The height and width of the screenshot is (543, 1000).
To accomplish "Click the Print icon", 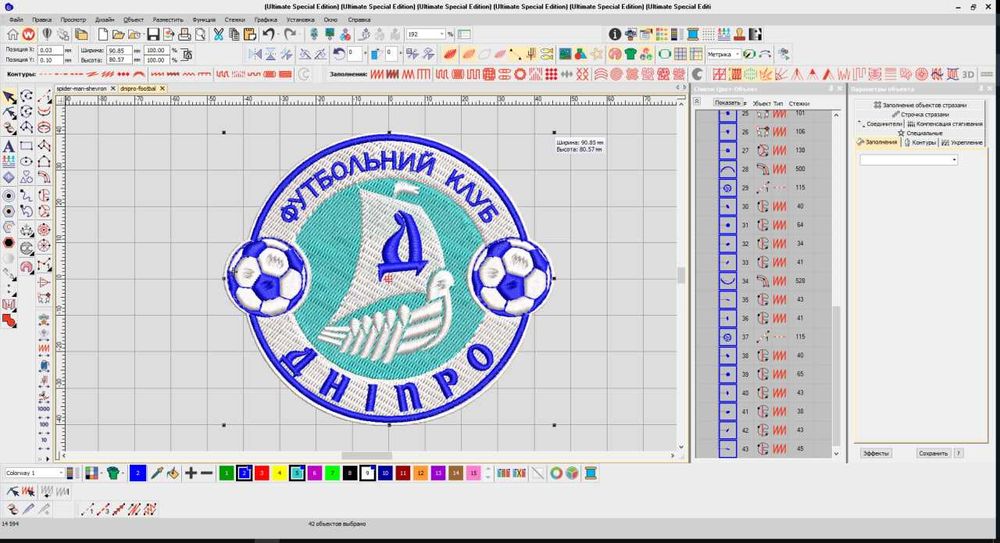I will click(185, 34).
